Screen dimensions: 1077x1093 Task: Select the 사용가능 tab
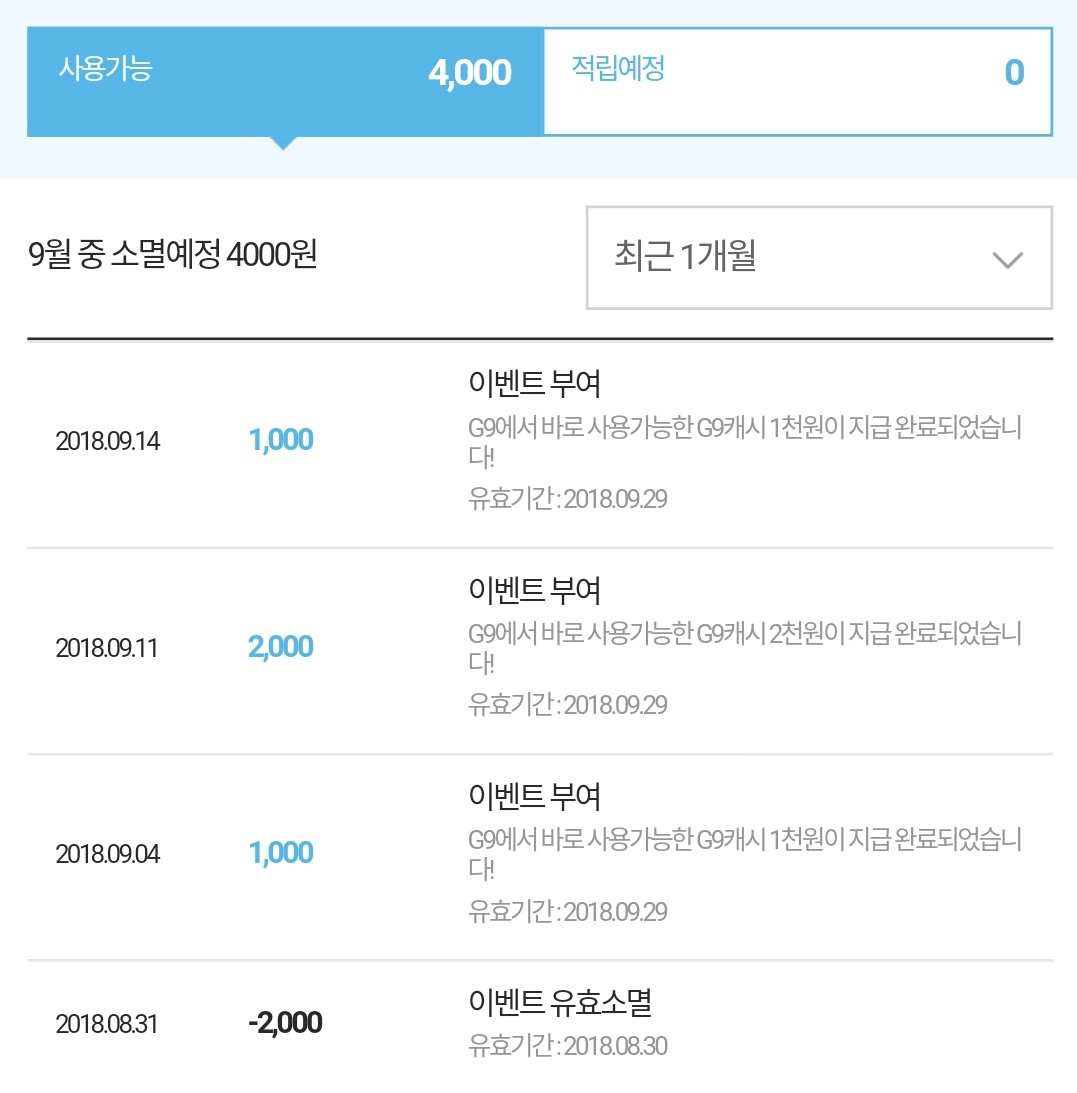105,70
